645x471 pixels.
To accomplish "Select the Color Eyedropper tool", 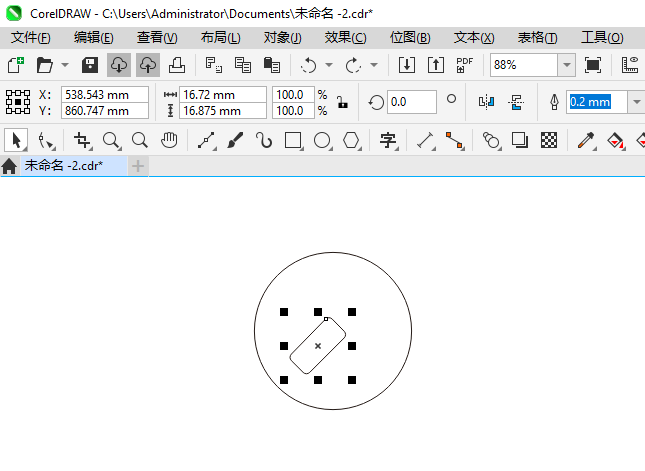I will click(586, 141).
